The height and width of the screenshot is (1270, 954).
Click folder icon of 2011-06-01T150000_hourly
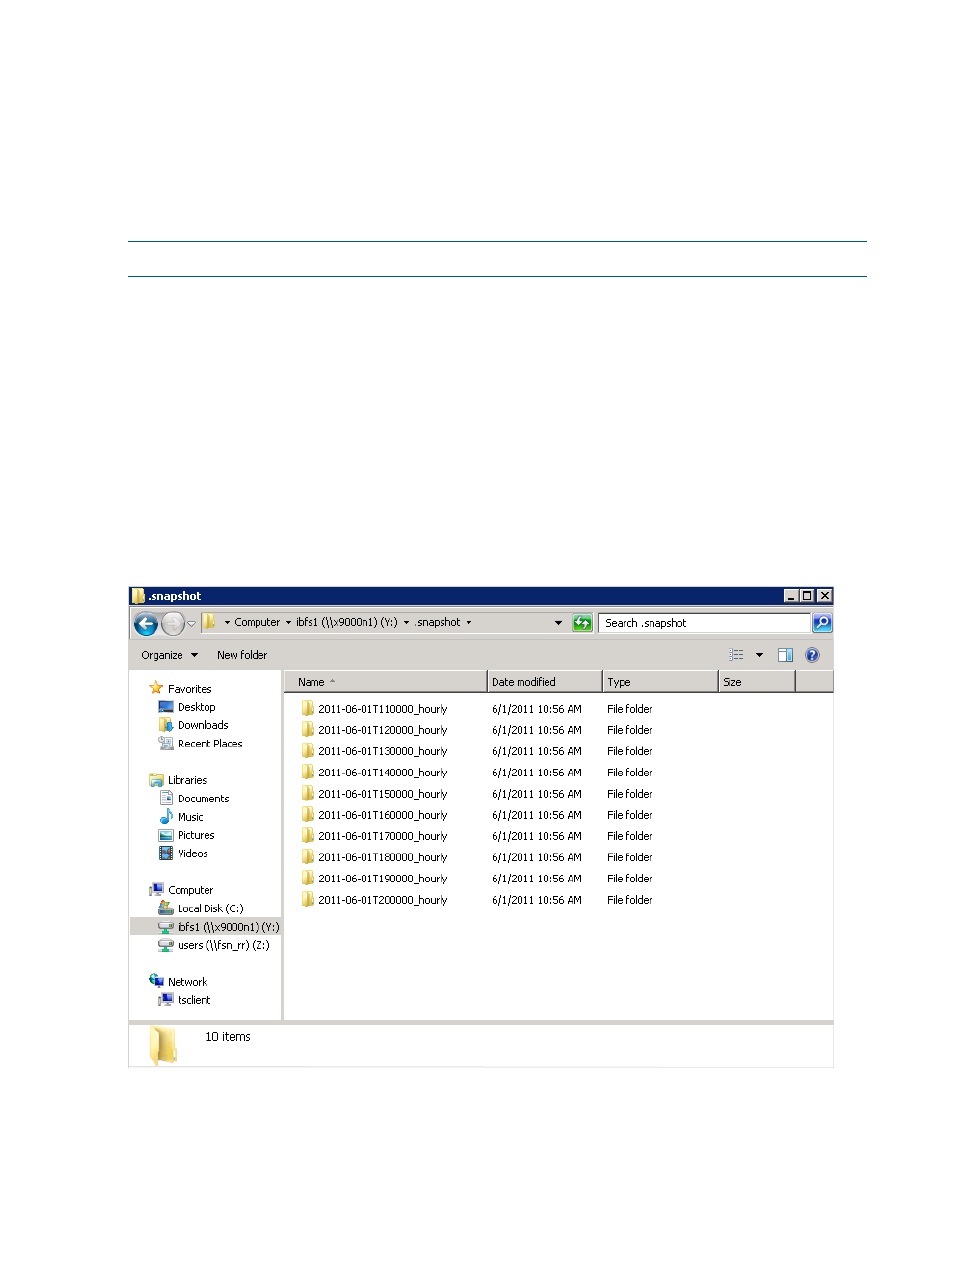tap(308, 793)
